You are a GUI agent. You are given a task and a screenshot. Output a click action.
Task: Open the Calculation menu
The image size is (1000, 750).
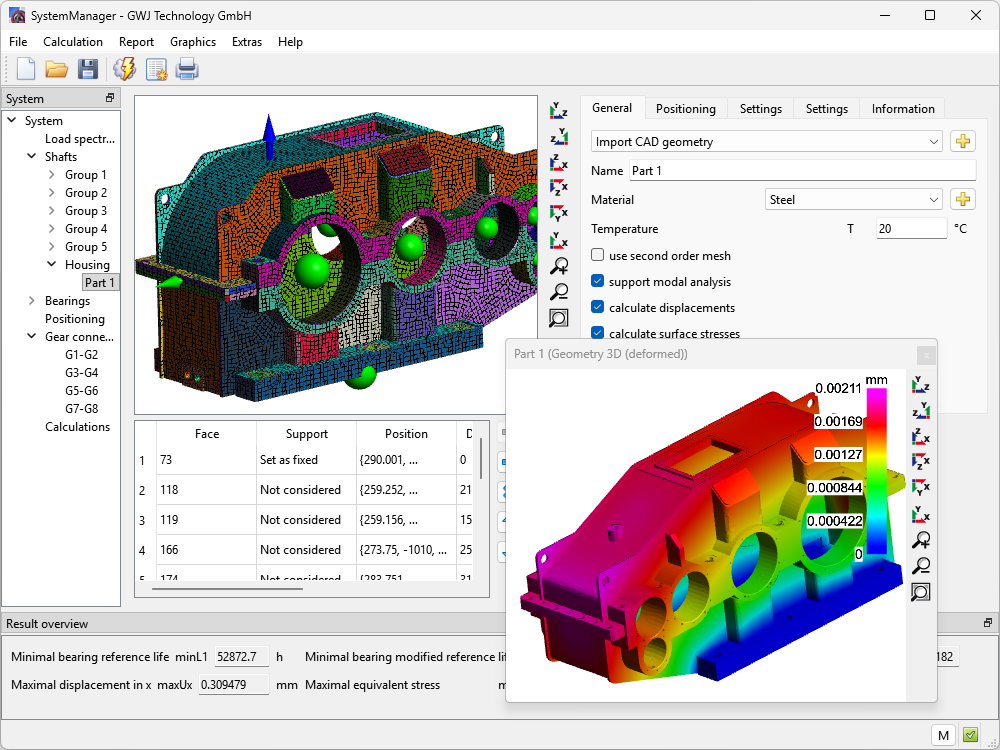pos(73,42)
